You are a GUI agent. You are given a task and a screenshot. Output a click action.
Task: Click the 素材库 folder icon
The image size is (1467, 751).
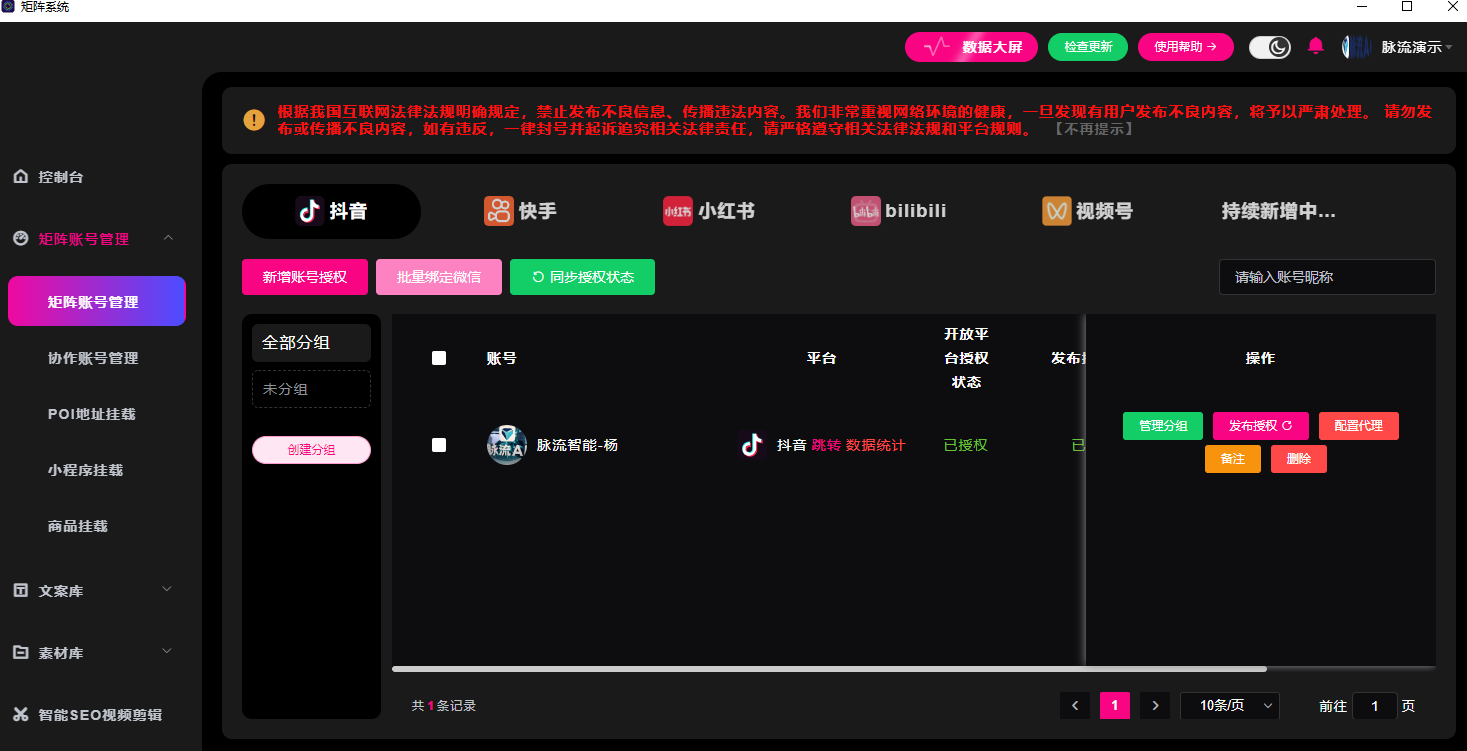(x=21, y=653)
